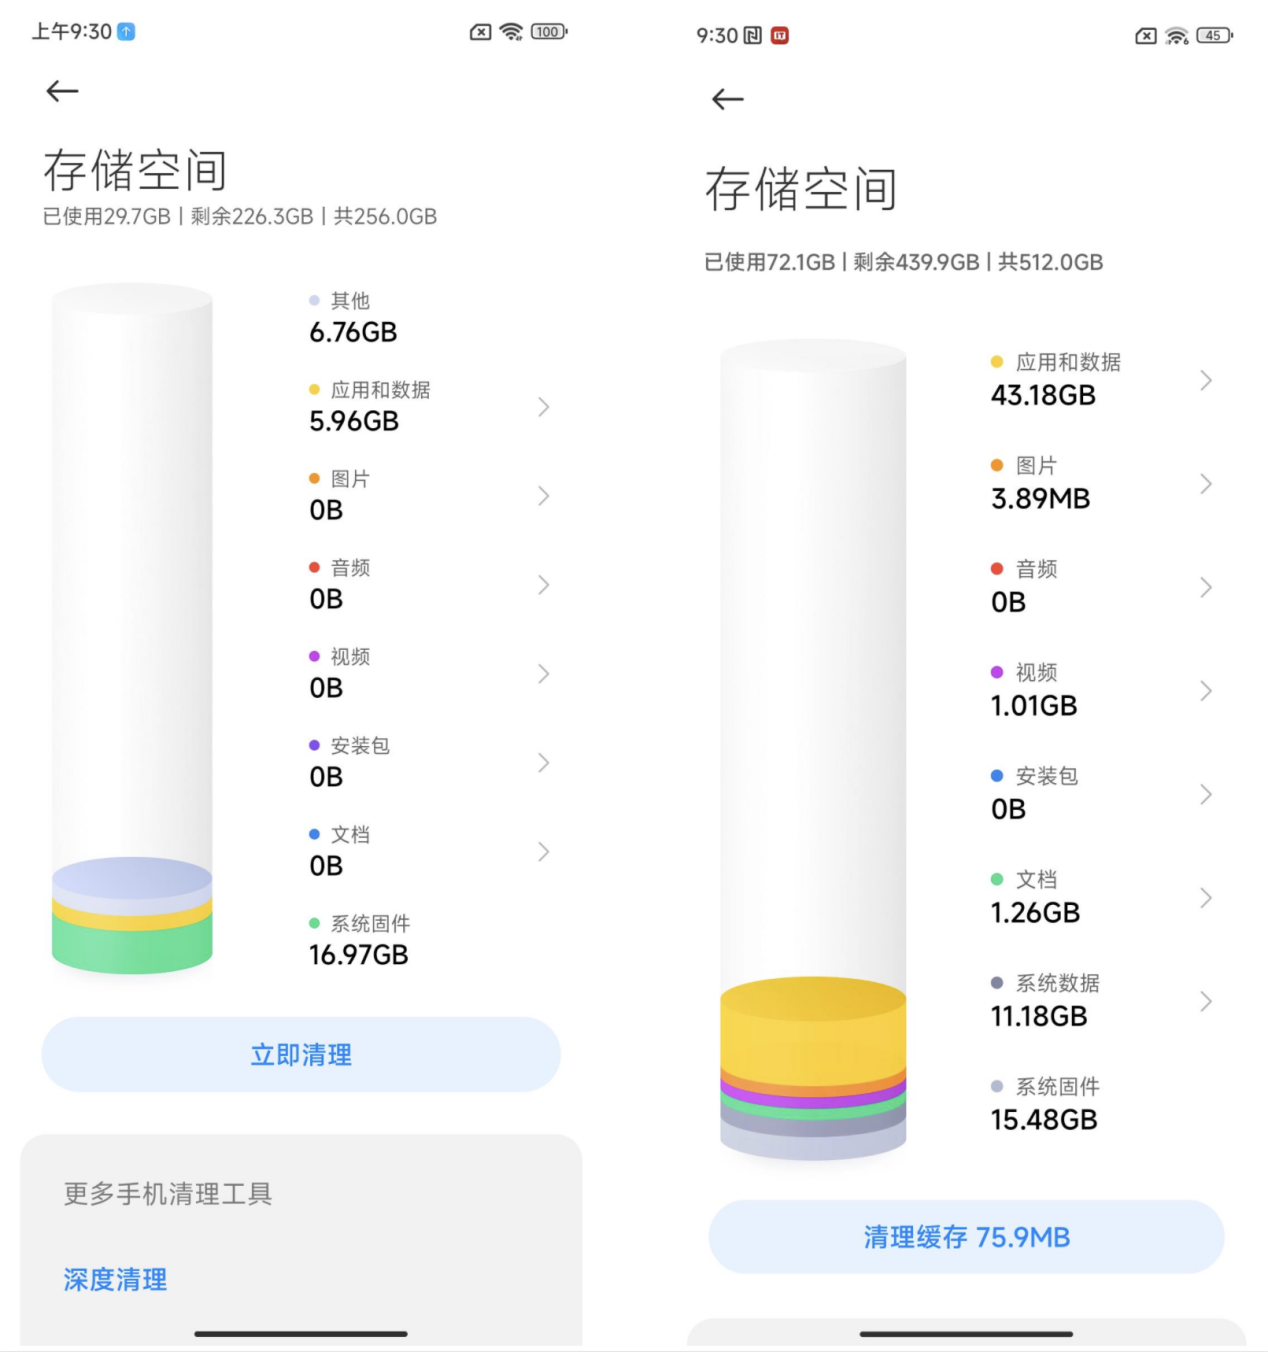Open 文档 0B chevron on the left phone

point(544,852)
